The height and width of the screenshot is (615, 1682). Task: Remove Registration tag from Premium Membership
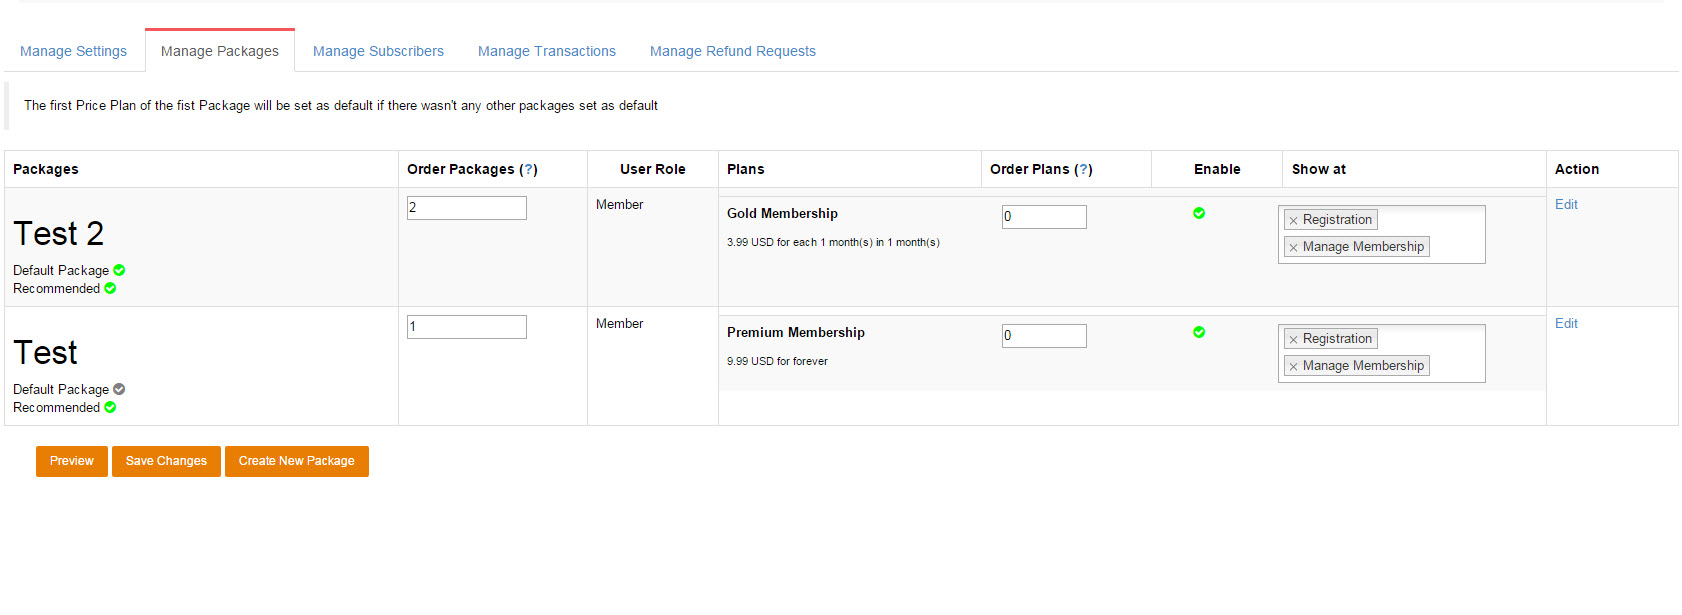1293,339
